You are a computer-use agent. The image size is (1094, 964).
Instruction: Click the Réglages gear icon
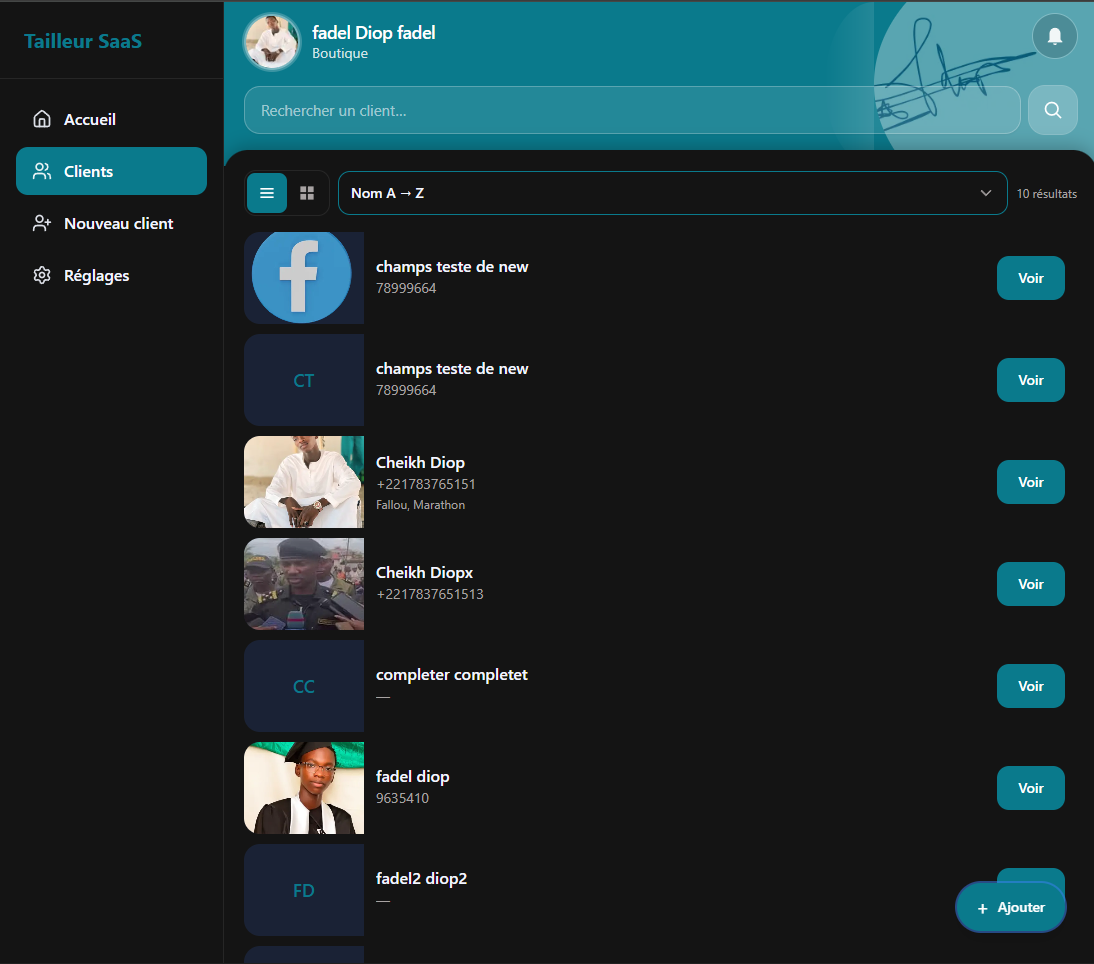(42, 275)
